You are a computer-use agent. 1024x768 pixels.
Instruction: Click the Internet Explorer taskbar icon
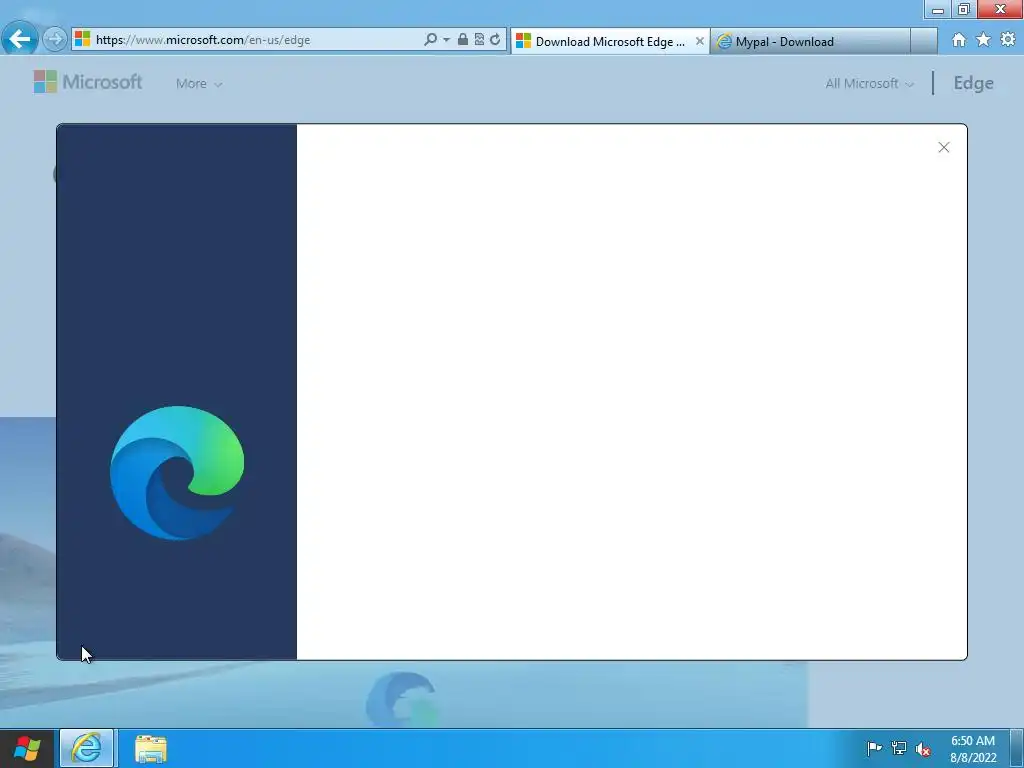(x=87, y=748)
